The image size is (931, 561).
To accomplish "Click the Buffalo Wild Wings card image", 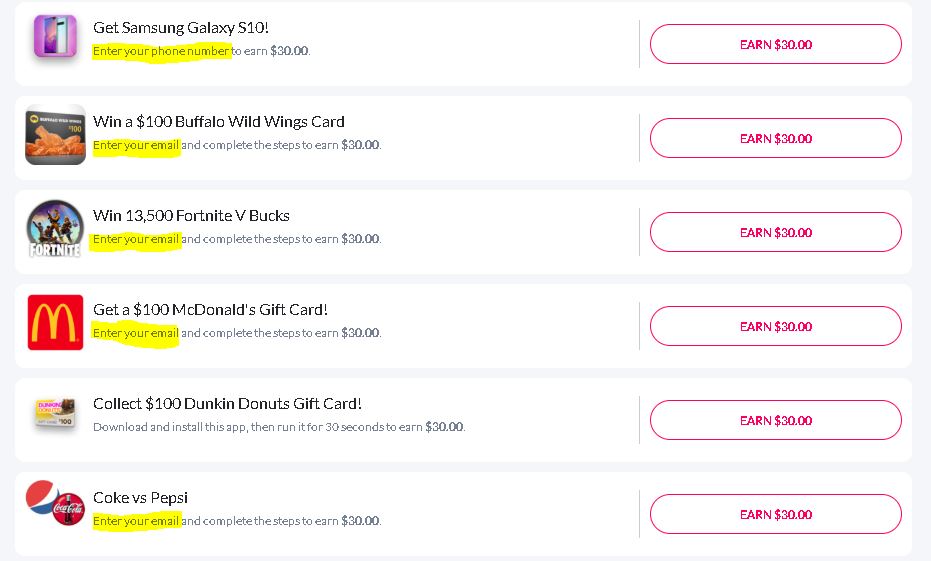I will [x=55, y=134].
